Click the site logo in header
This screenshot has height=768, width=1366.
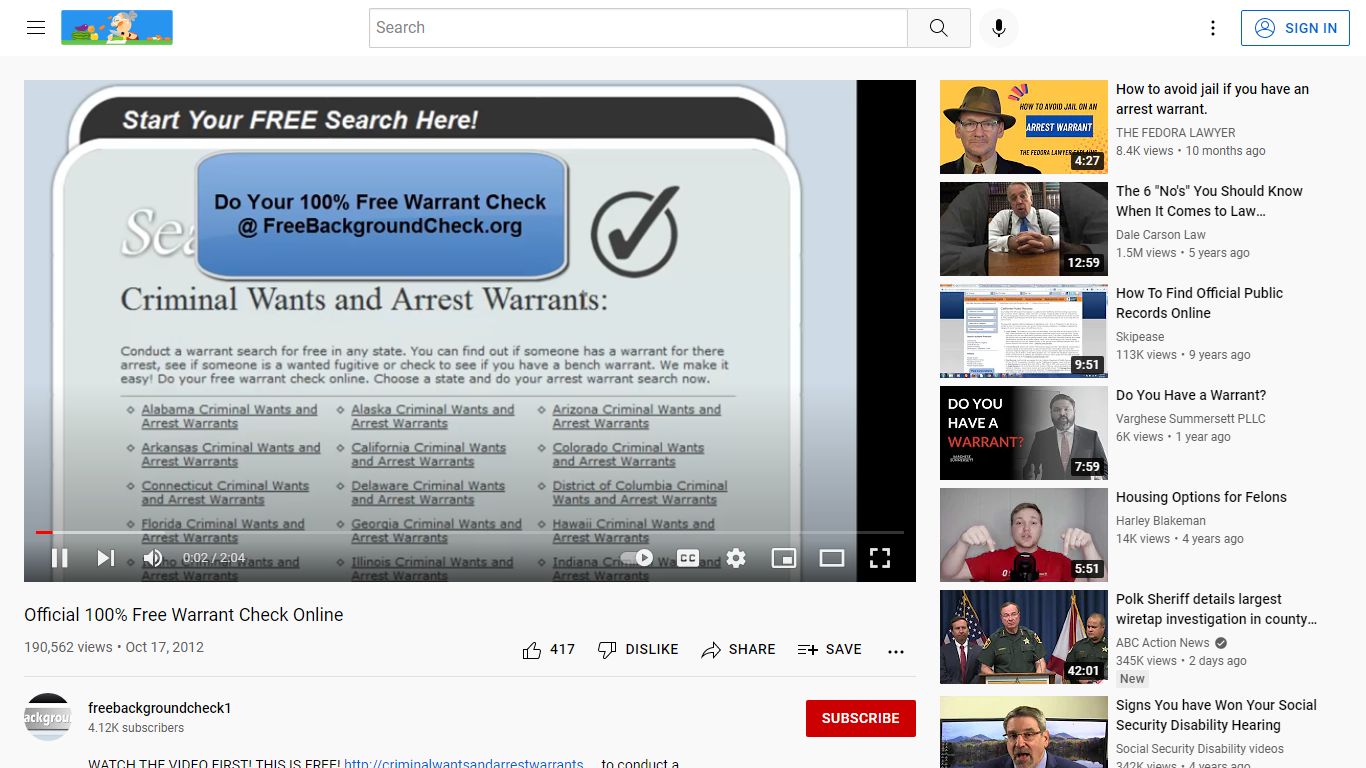pos(117,28)
